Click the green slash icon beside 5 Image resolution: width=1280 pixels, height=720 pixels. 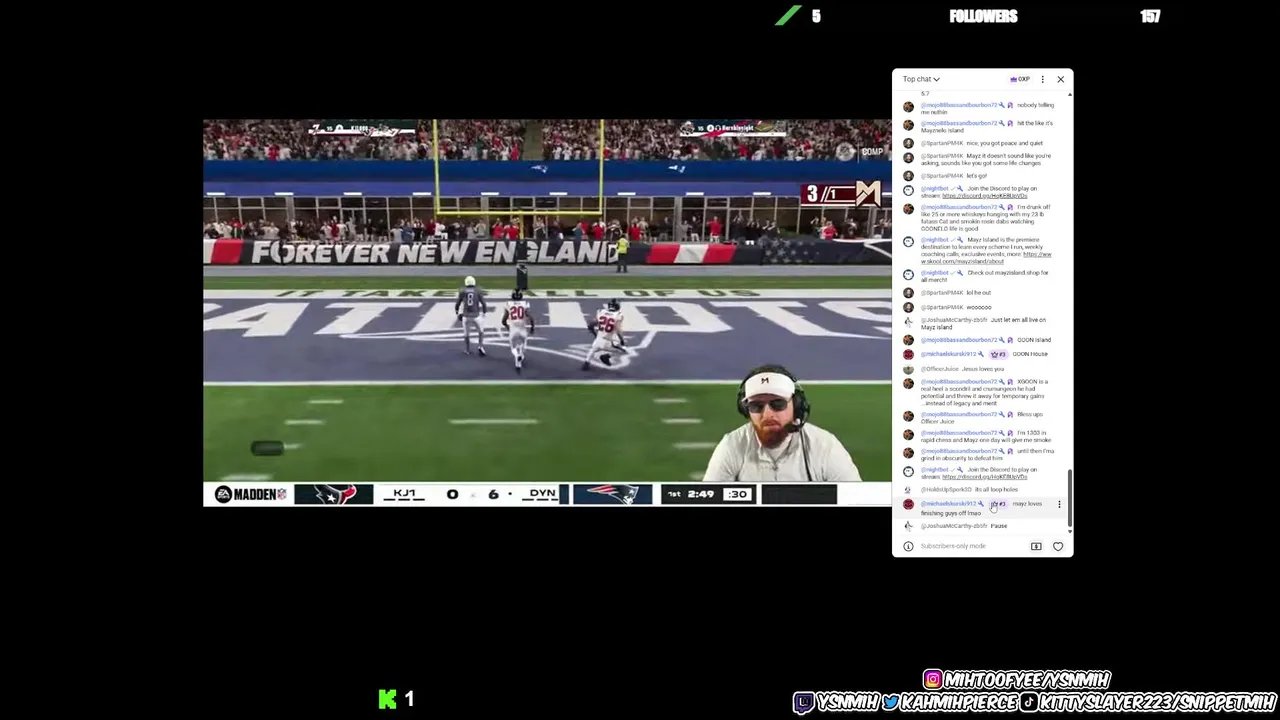[789, 16]
